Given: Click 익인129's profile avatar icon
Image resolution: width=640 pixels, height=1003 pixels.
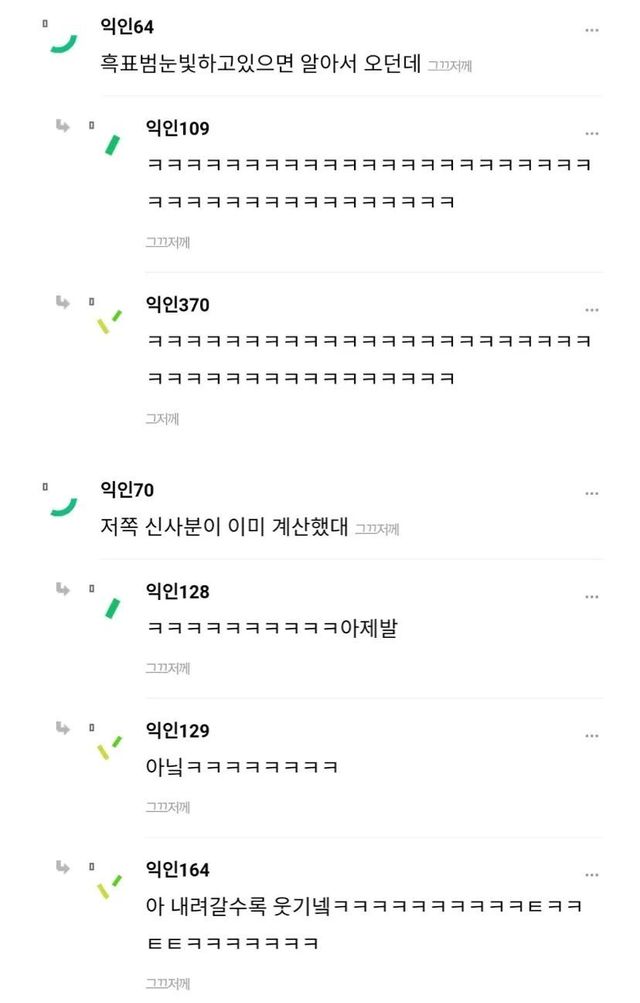Looking at the screenshot, I should (x=108, y=747).
